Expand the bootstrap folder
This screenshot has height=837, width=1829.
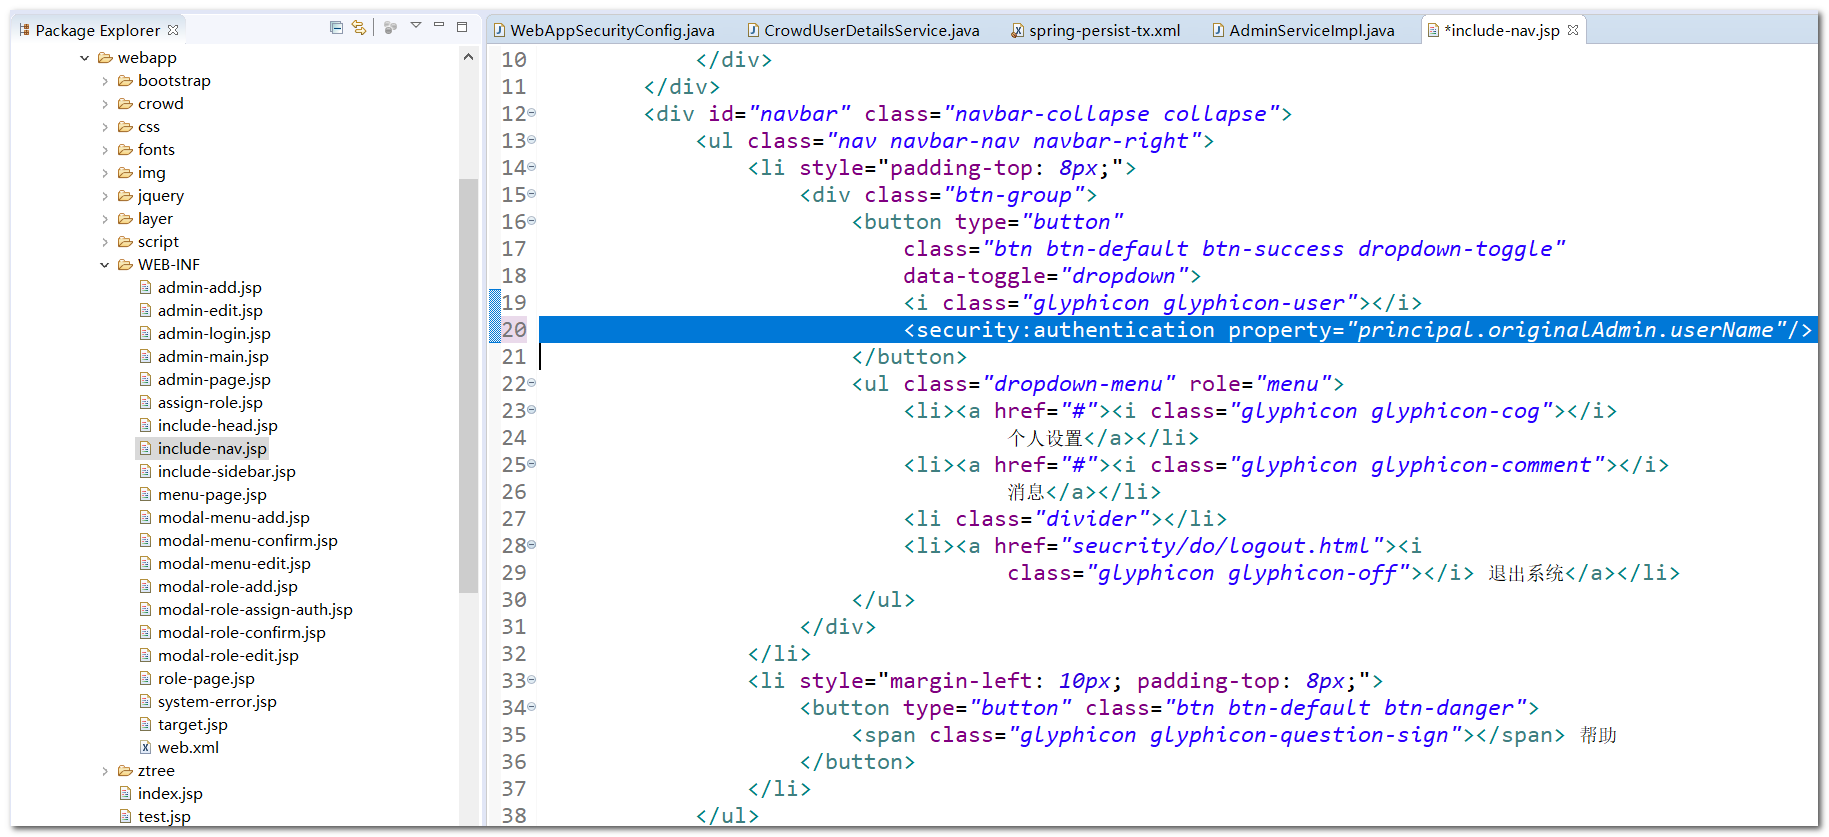[105, 81]
